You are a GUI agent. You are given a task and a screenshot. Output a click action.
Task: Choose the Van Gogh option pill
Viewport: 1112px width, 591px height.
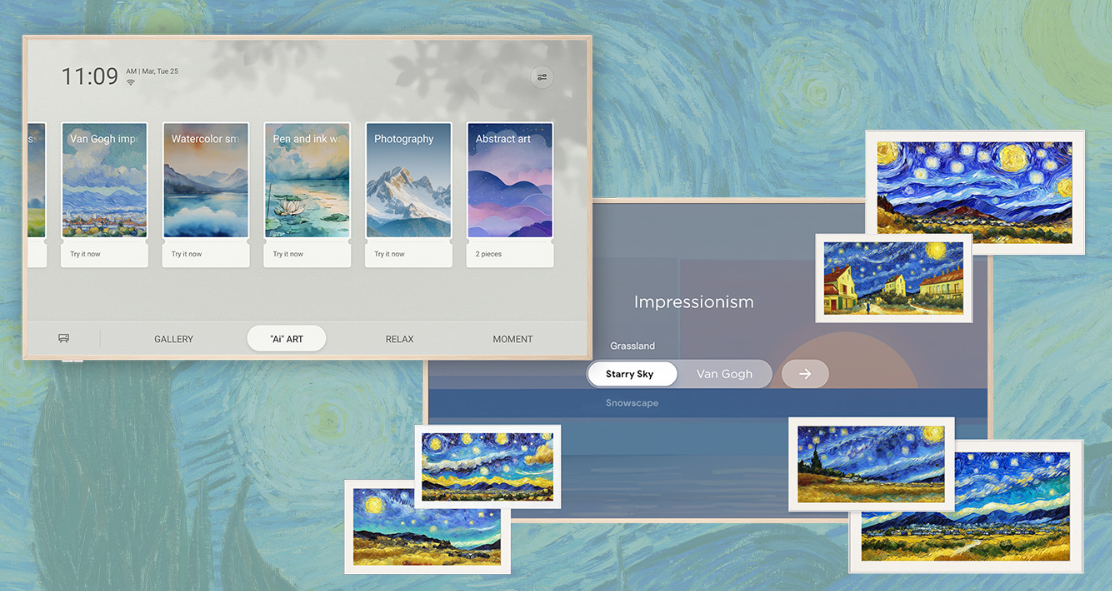point(725,374)
